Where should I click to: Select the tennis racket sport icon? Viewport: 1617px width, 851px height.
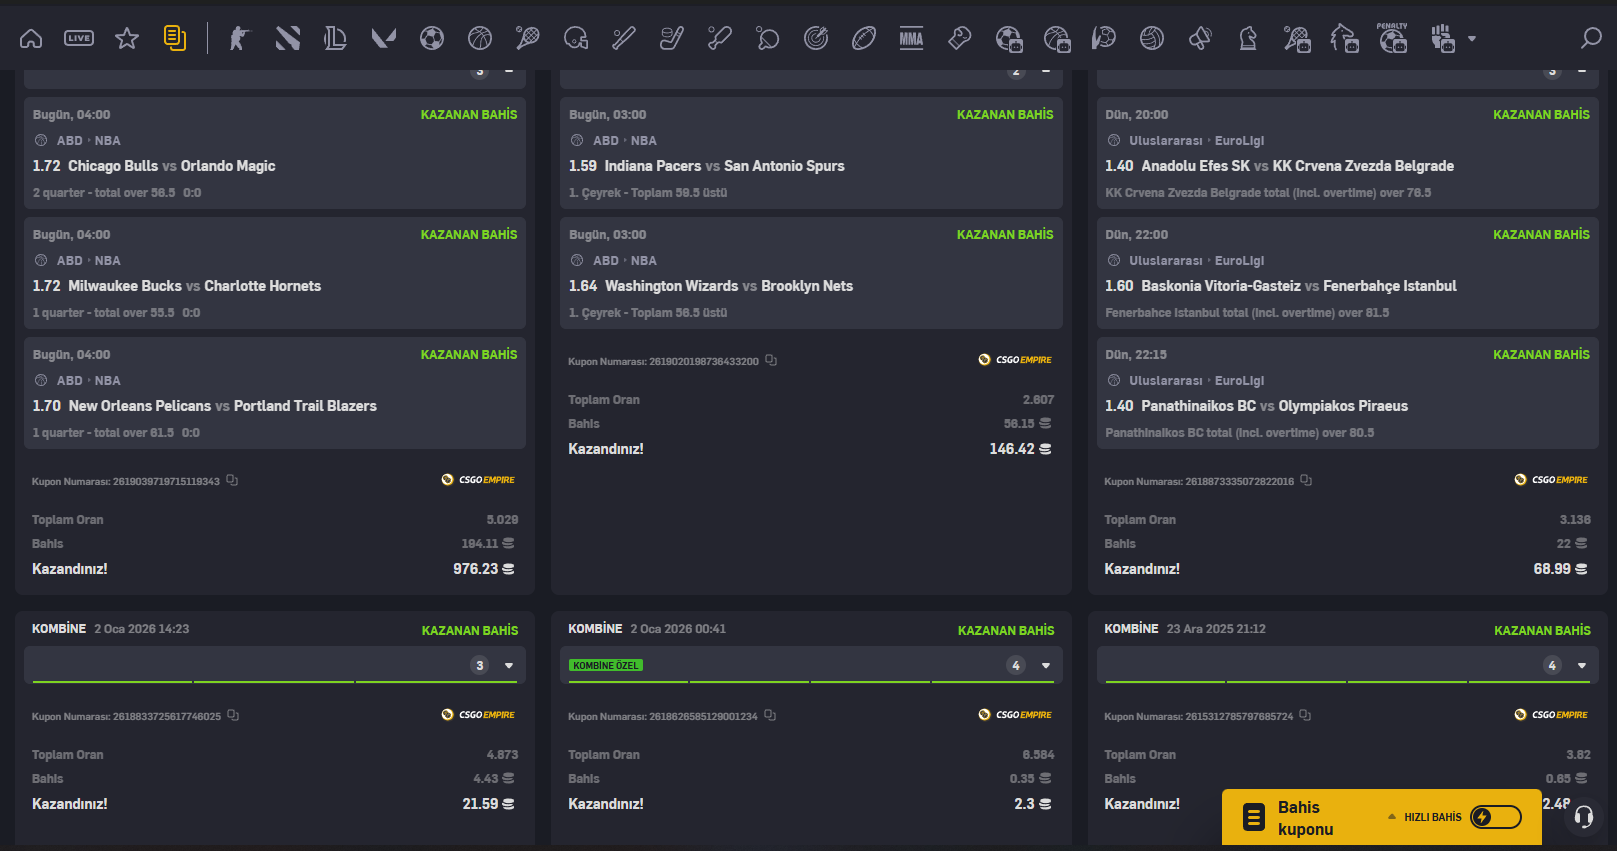[528, 39]
